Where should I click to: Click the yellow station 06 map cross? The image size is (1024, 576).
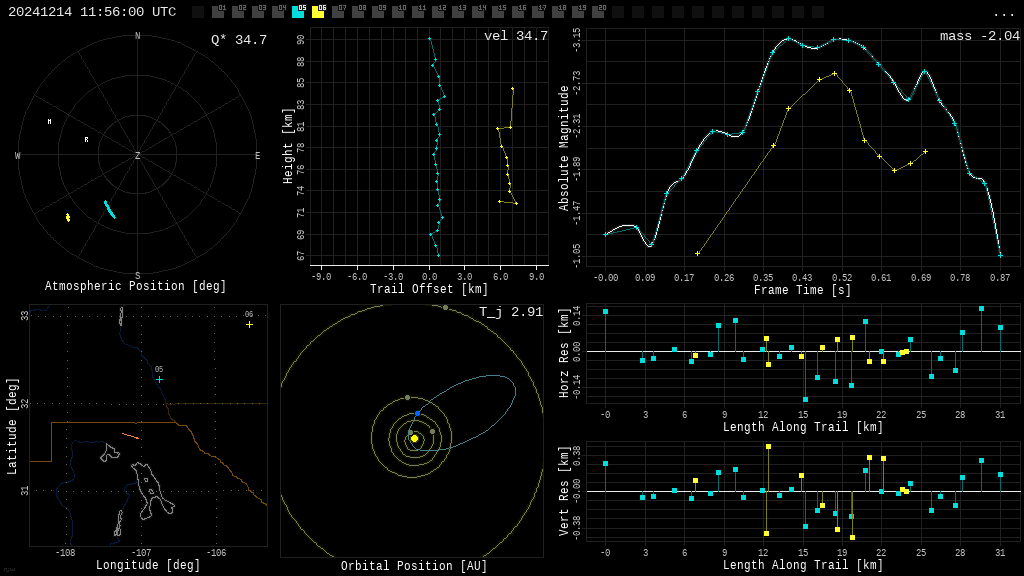click(249, 324)
